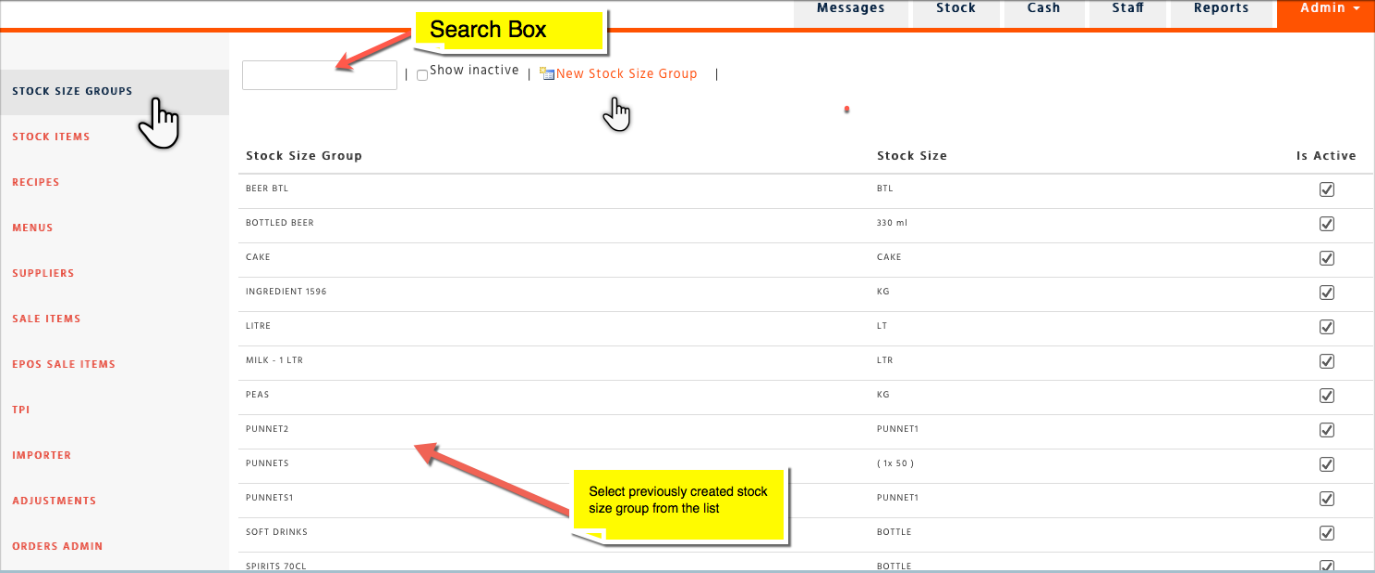The height and width of the screenshot is (573, 1375).
Task: Click the Stock Size column header
Action: (912, 156)
